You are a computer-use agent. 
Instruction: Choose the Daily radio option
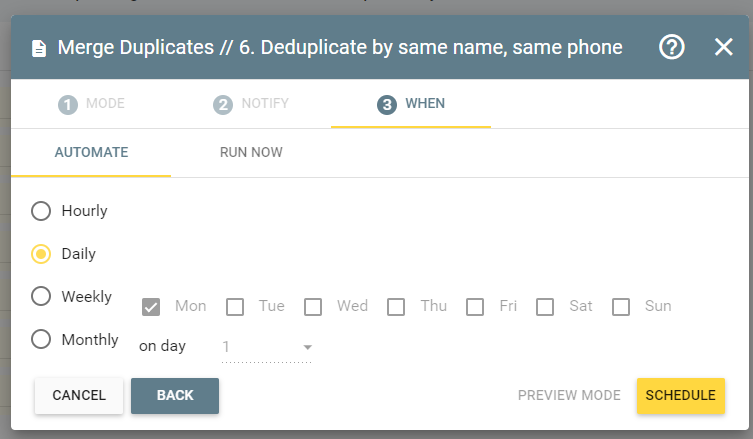[41, 254]
